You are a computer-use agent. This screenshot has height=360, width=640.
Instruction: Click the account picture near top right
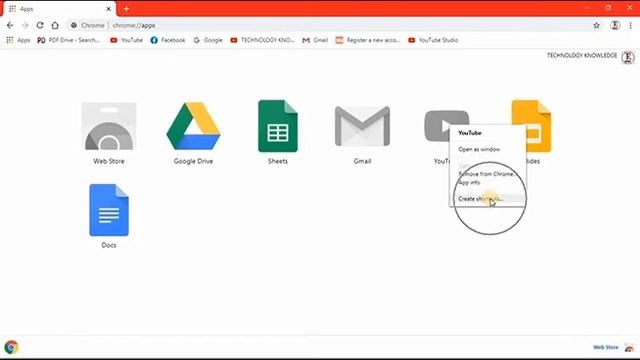click(628, 57)
